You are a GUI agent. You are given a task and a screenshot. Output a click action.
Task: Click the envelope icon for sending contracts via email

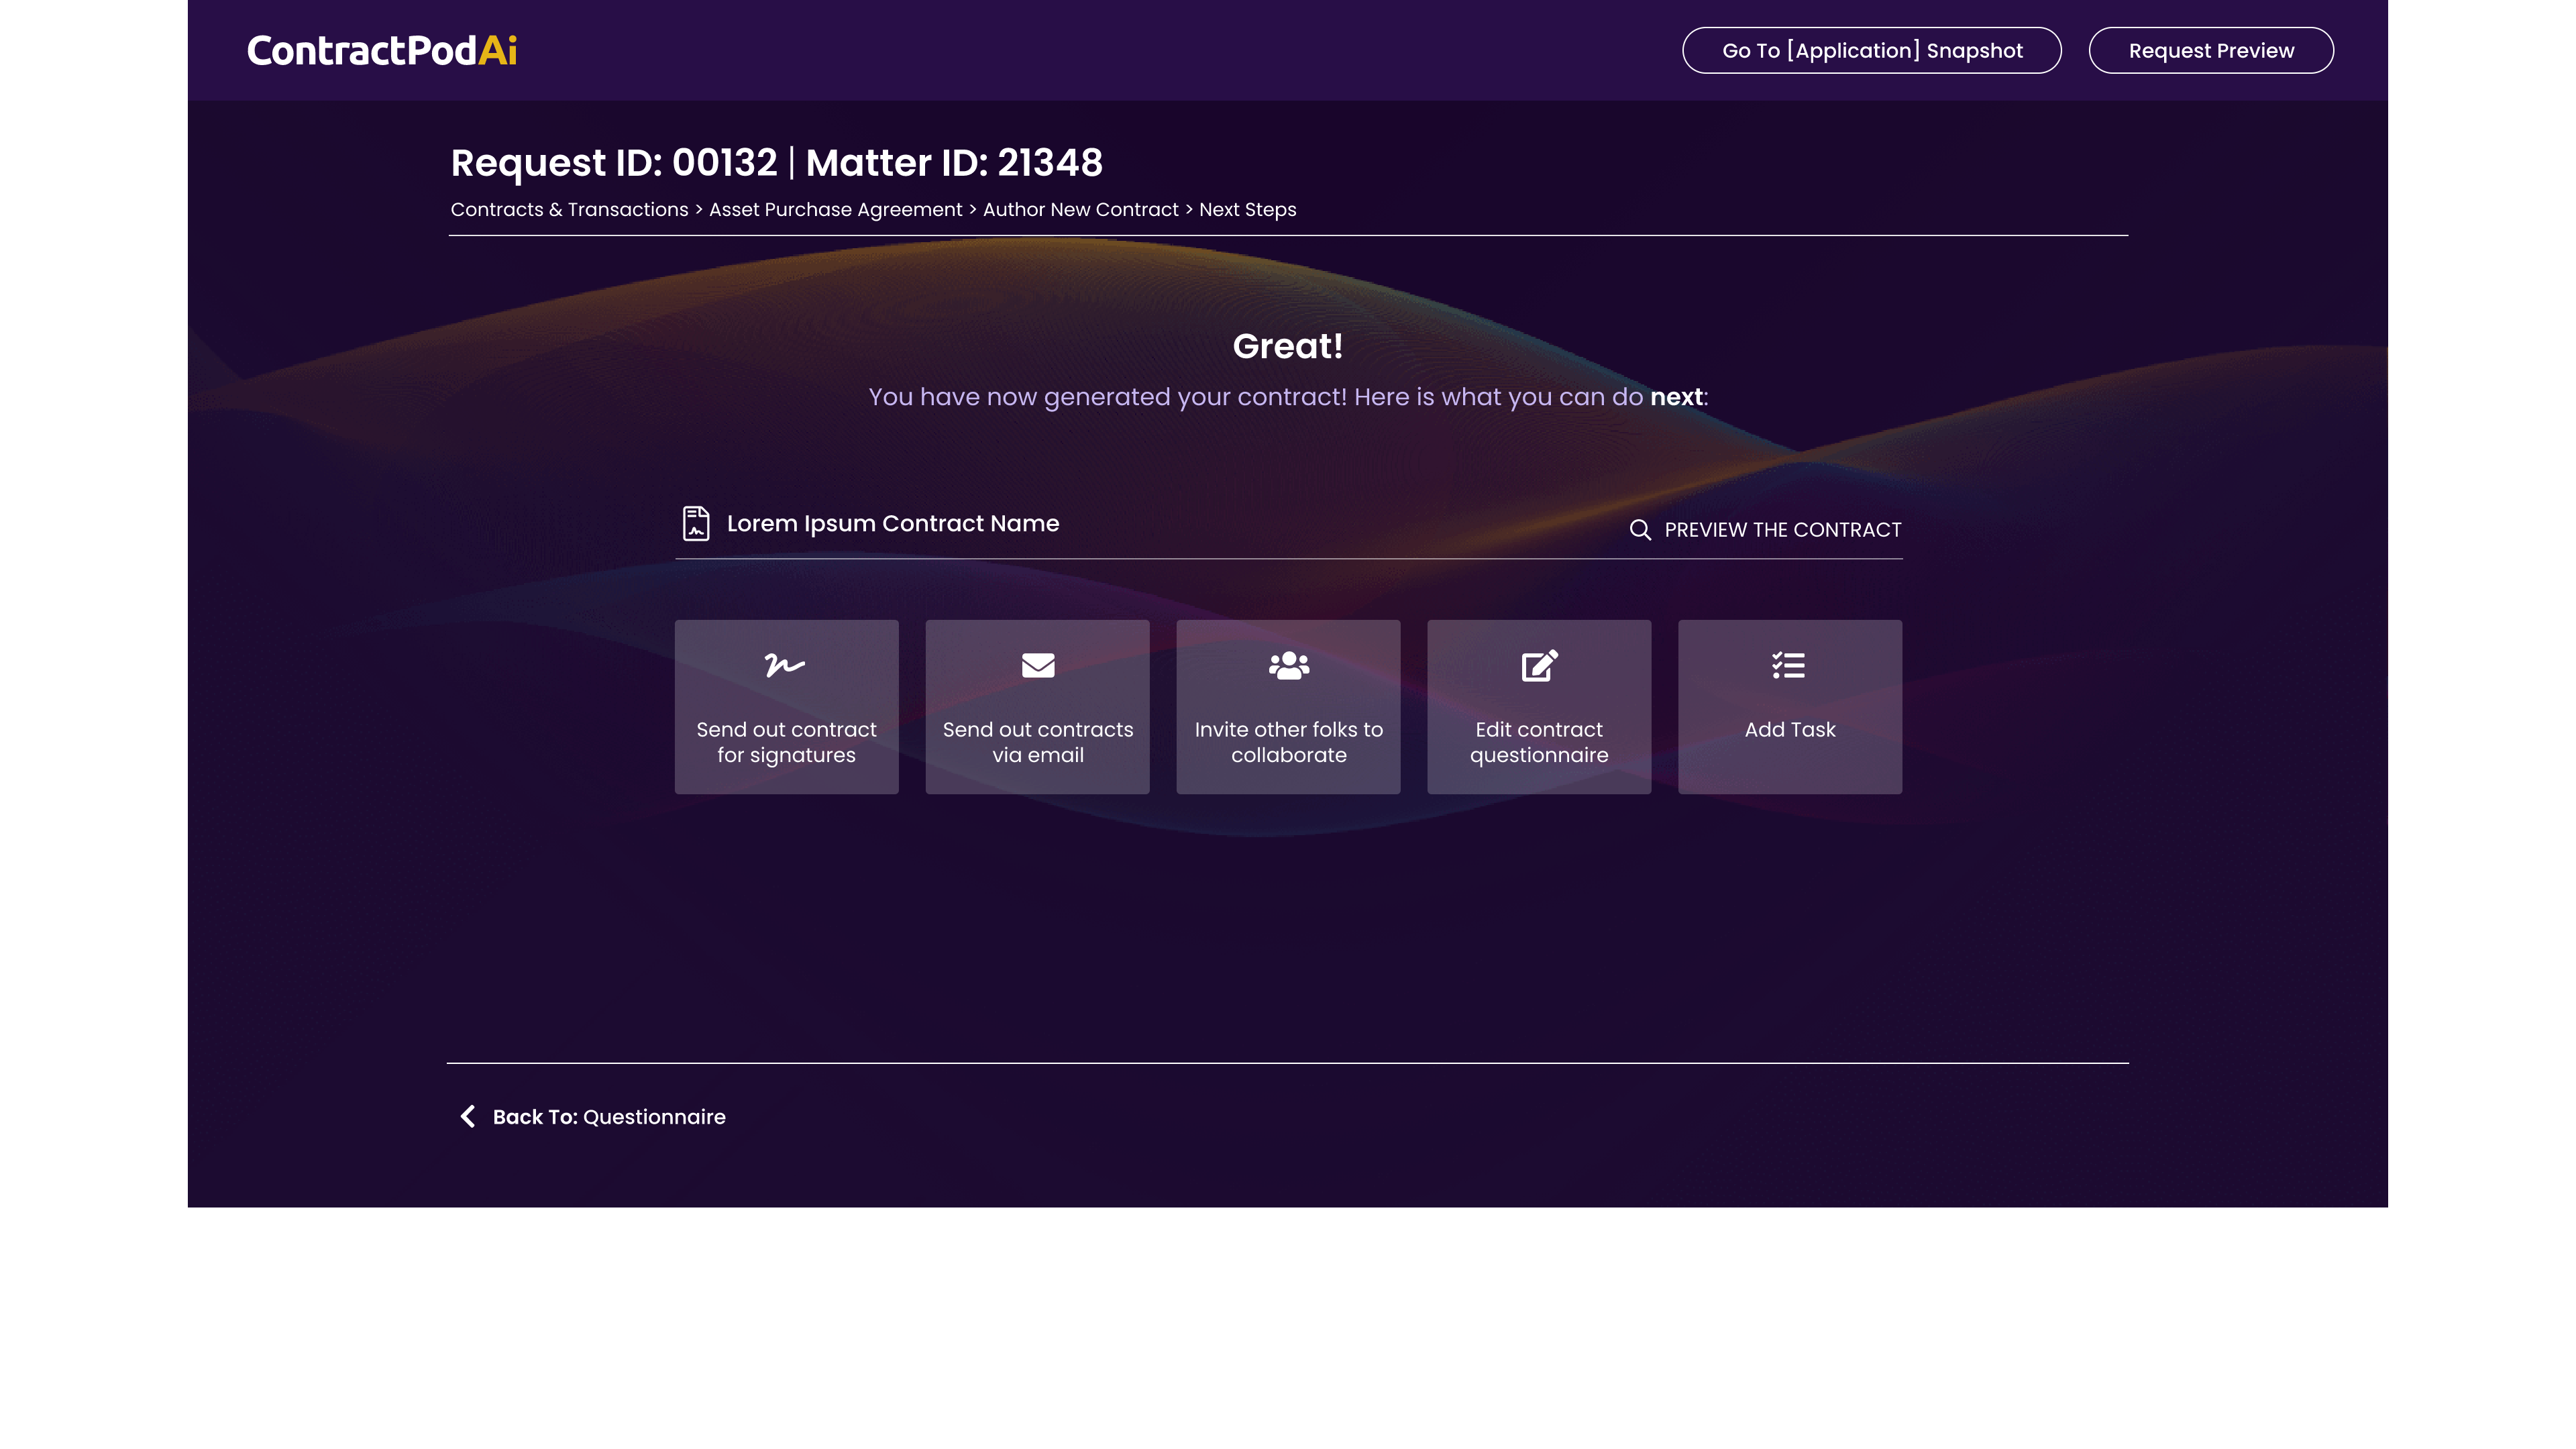1037,665
